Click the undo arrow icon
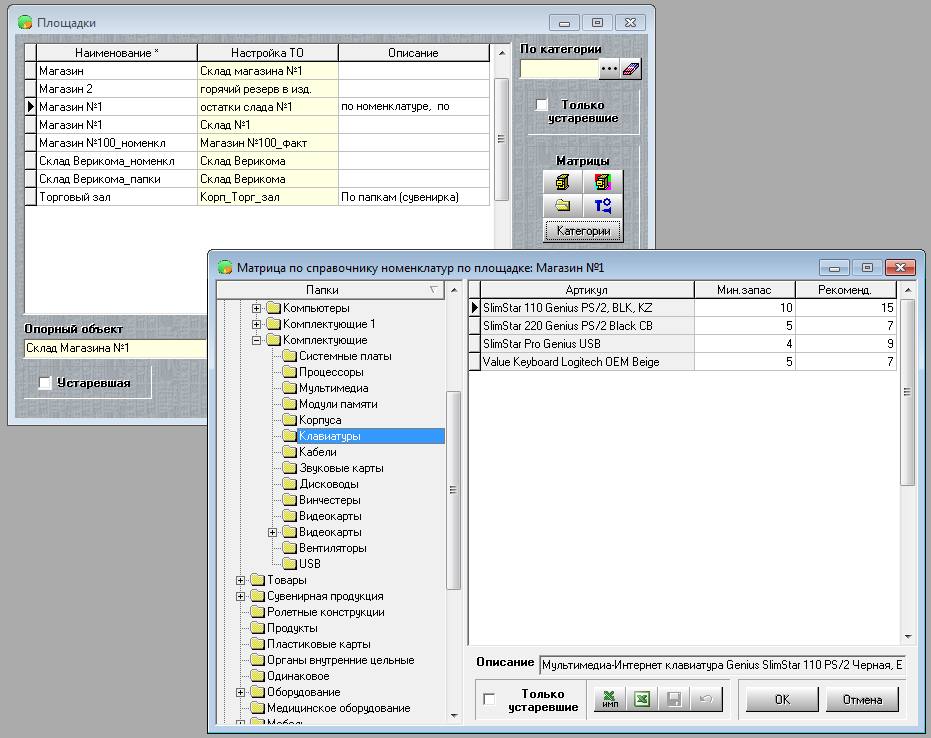Screen dimensions: 931x738 (x=706, y=699)
